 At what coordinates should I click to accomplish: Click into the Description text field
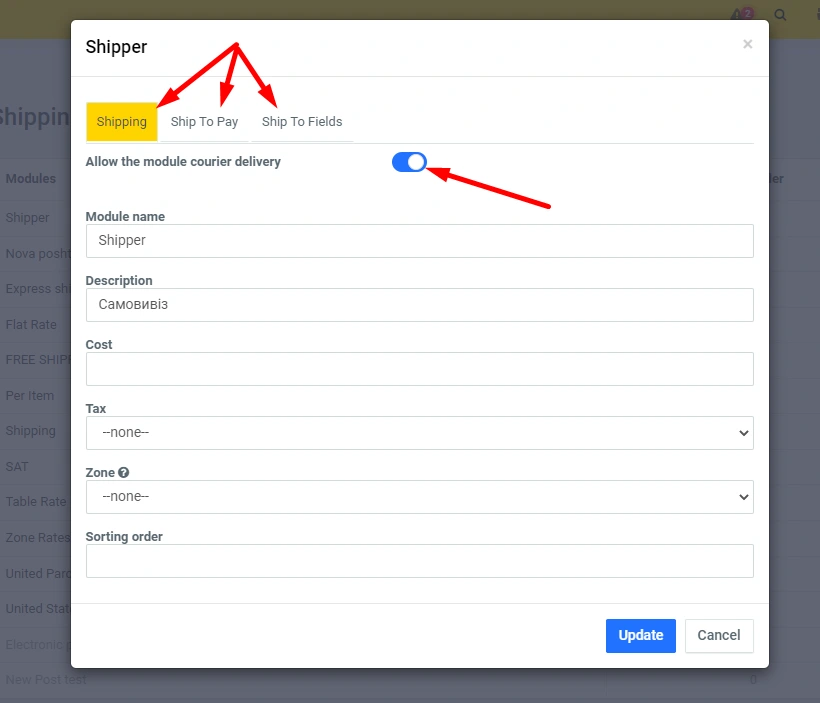point(419,305)
